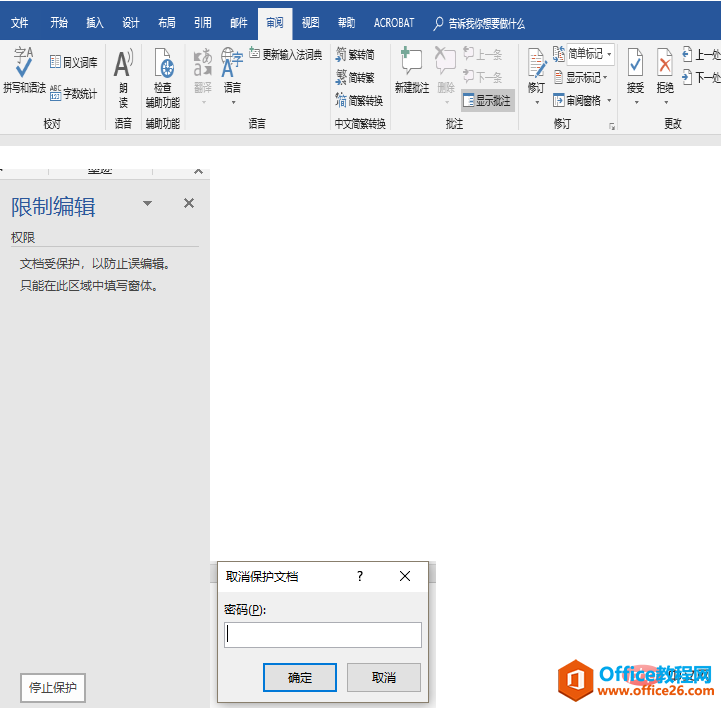Expand the Reviewing Pane dropdown arrow
The width and height of the screenshot is (721, 708).
(x=609, y=100)
